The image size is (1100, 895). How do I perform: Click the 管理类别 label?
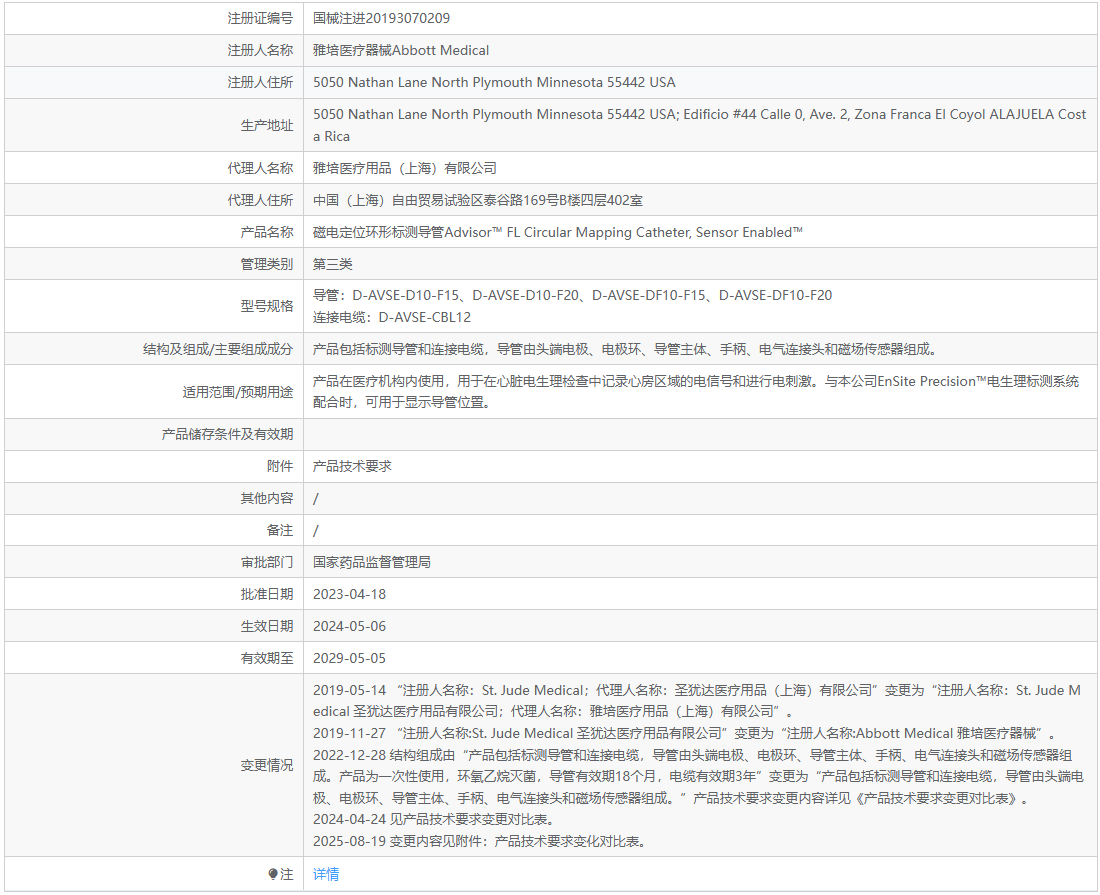click(267, 264)
